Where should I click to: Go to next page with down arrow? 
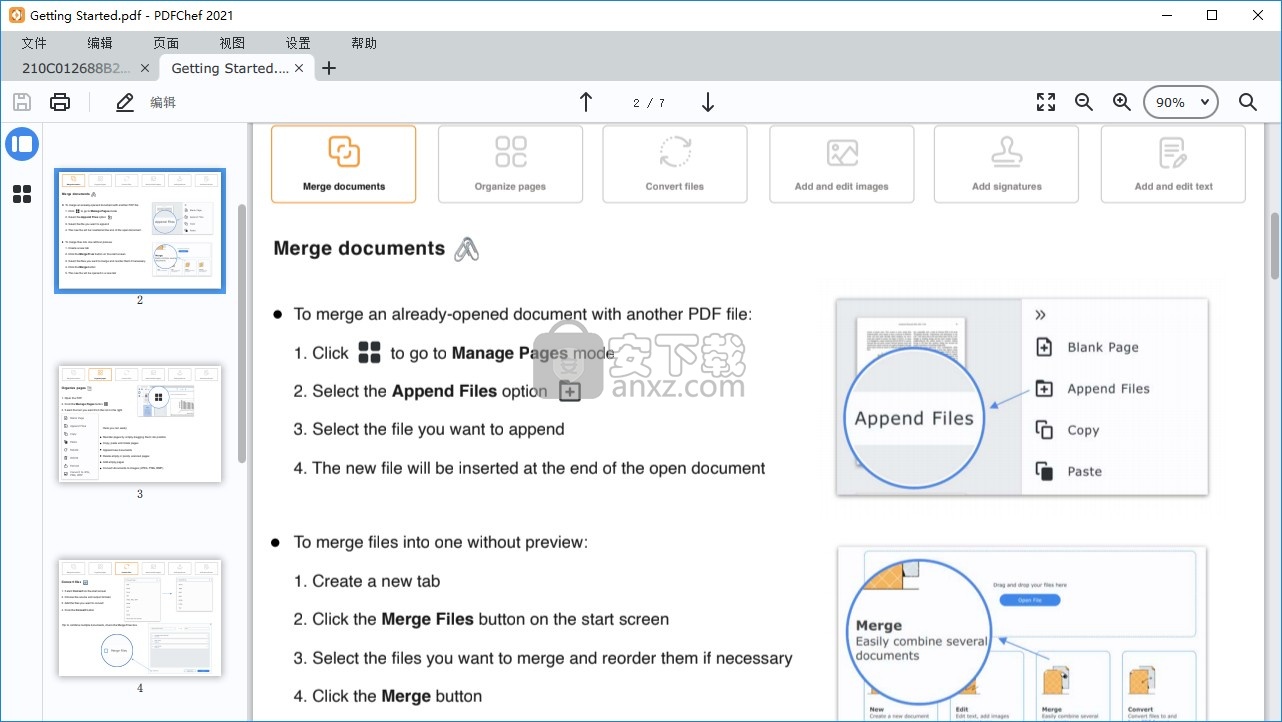click(x=708, y=102)
